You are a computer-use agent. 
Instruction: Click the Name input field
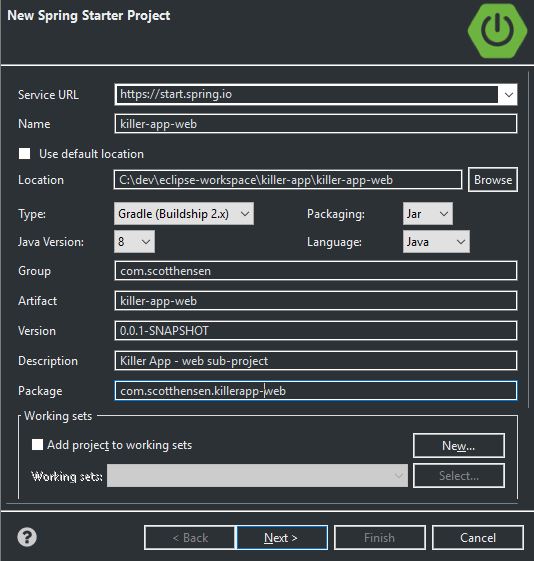pyautogui.click(x=316, y=124)
